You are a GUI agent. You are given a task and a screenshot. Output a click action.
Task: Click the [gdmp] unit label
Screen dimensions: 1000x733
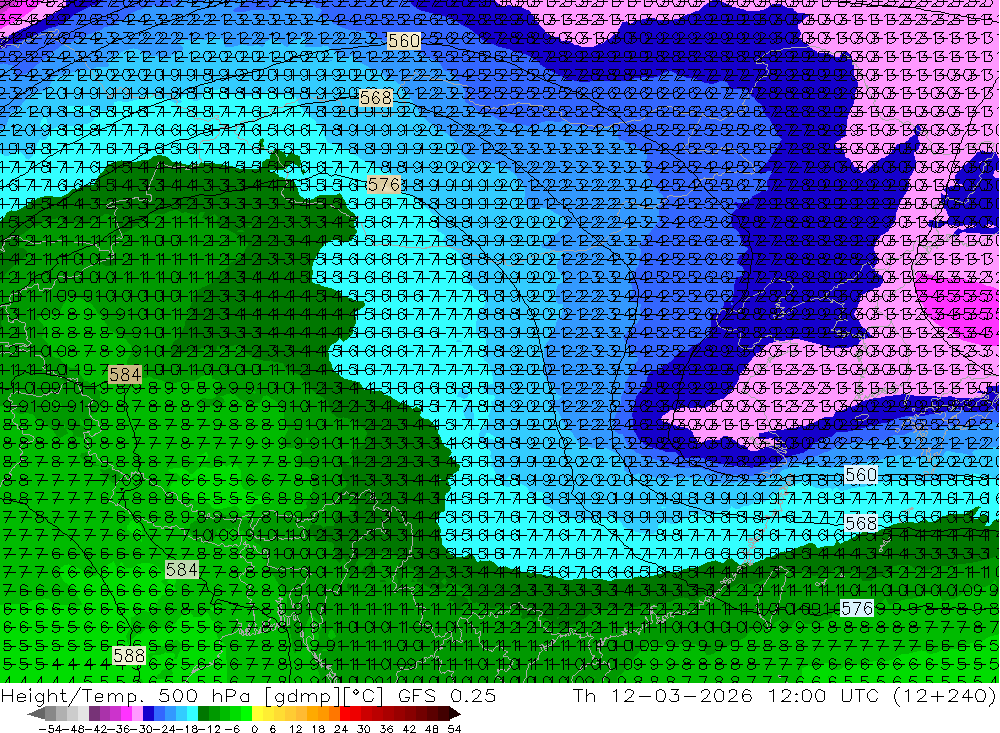pos(304,696)
